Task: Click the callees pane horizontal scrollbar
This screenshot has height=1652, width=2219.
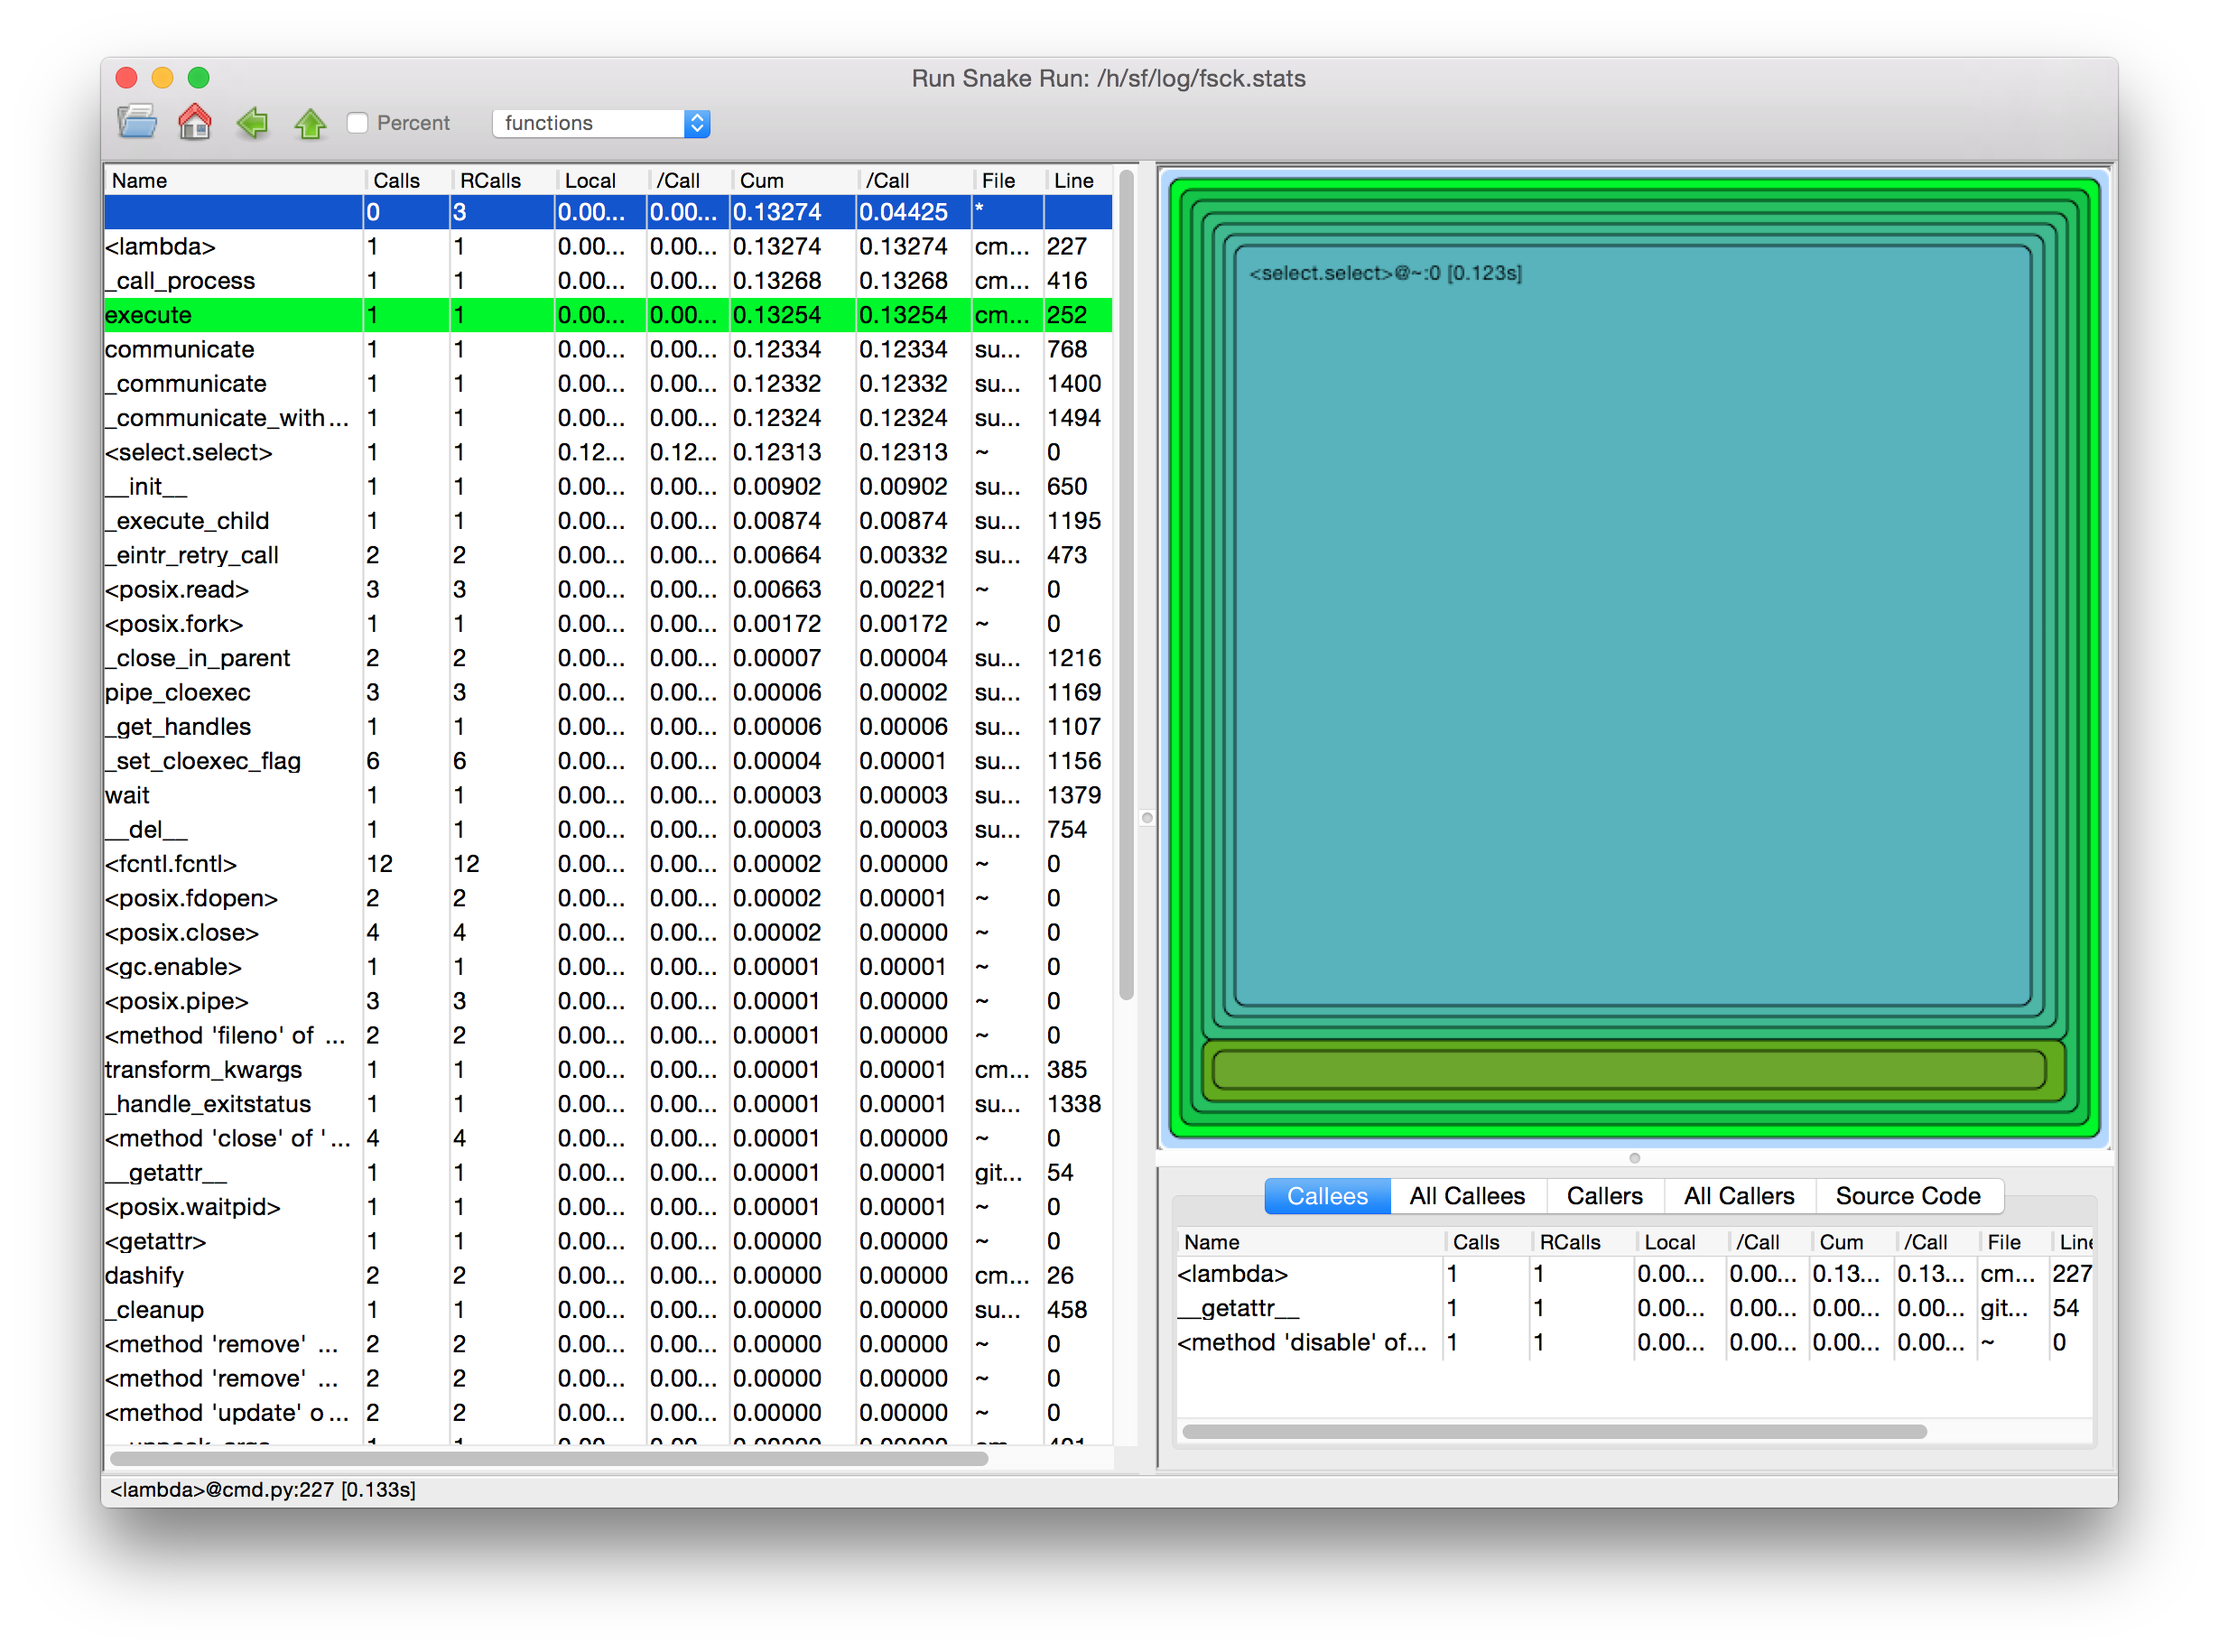Action: tap(1553, 1431)
